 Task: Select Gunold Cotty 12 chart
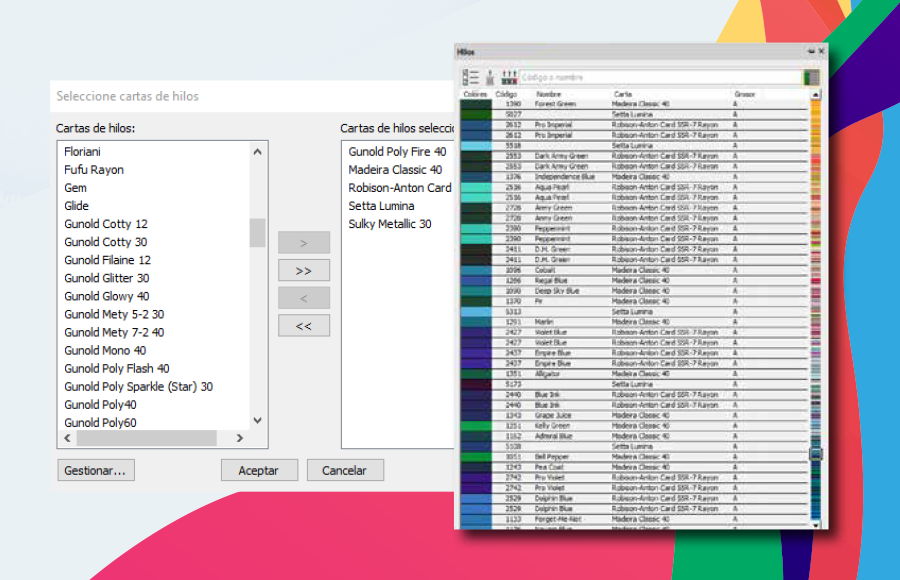106,224
